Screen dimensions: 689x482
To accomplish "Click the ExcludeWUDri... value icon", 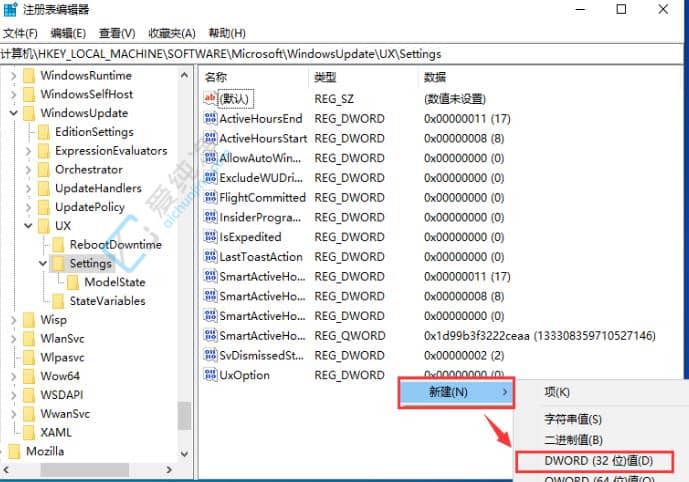I will [210, 178].
